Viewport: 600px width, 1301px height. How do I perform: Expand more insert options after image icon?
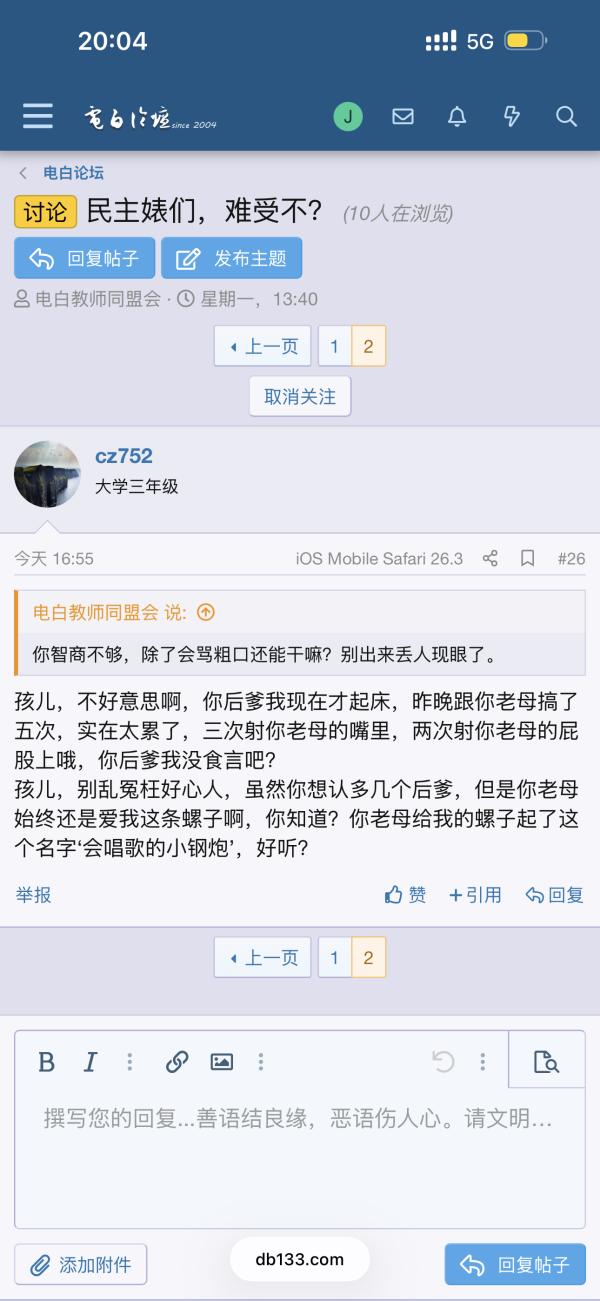click(261, 1061)
